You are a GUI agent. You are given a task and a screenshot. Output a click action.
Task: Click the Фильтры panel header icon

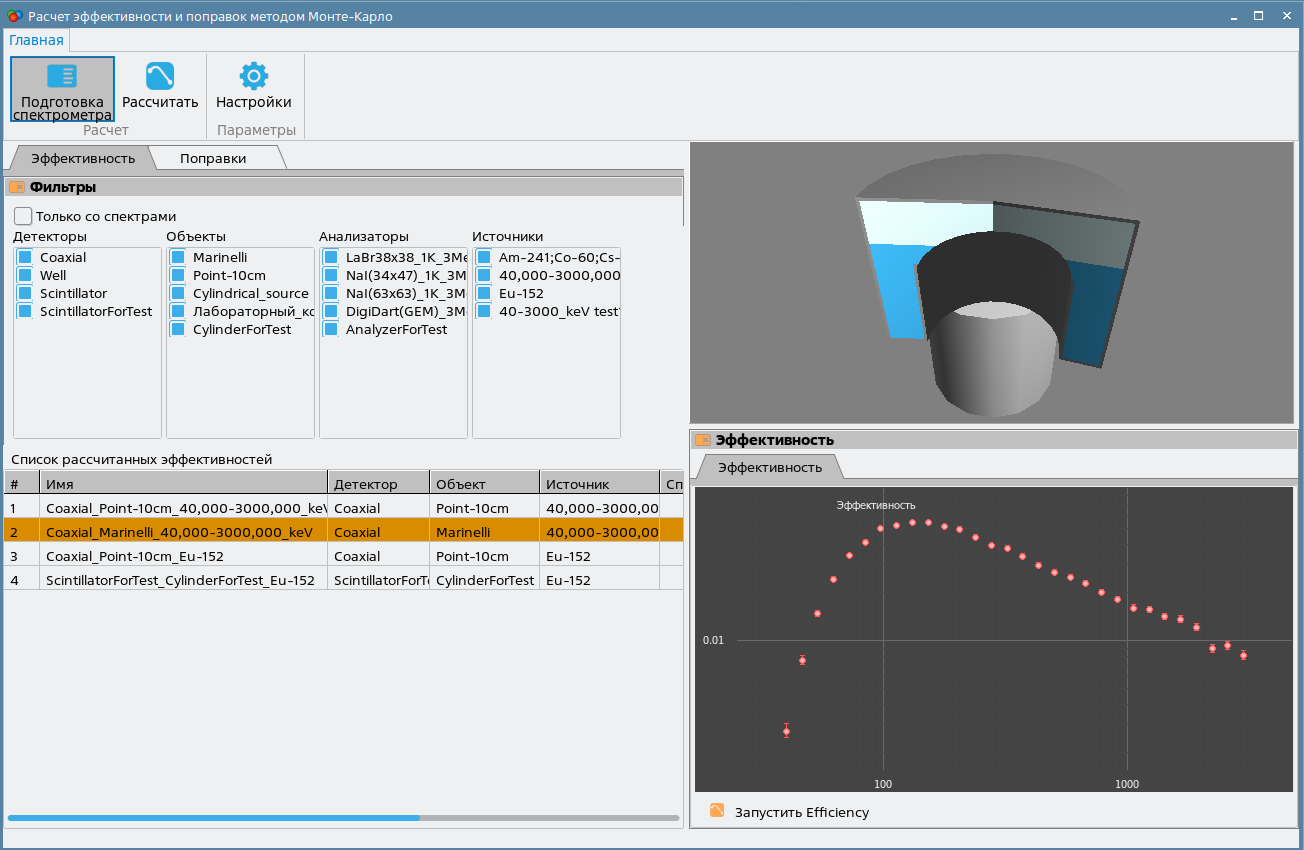point(17,187)
